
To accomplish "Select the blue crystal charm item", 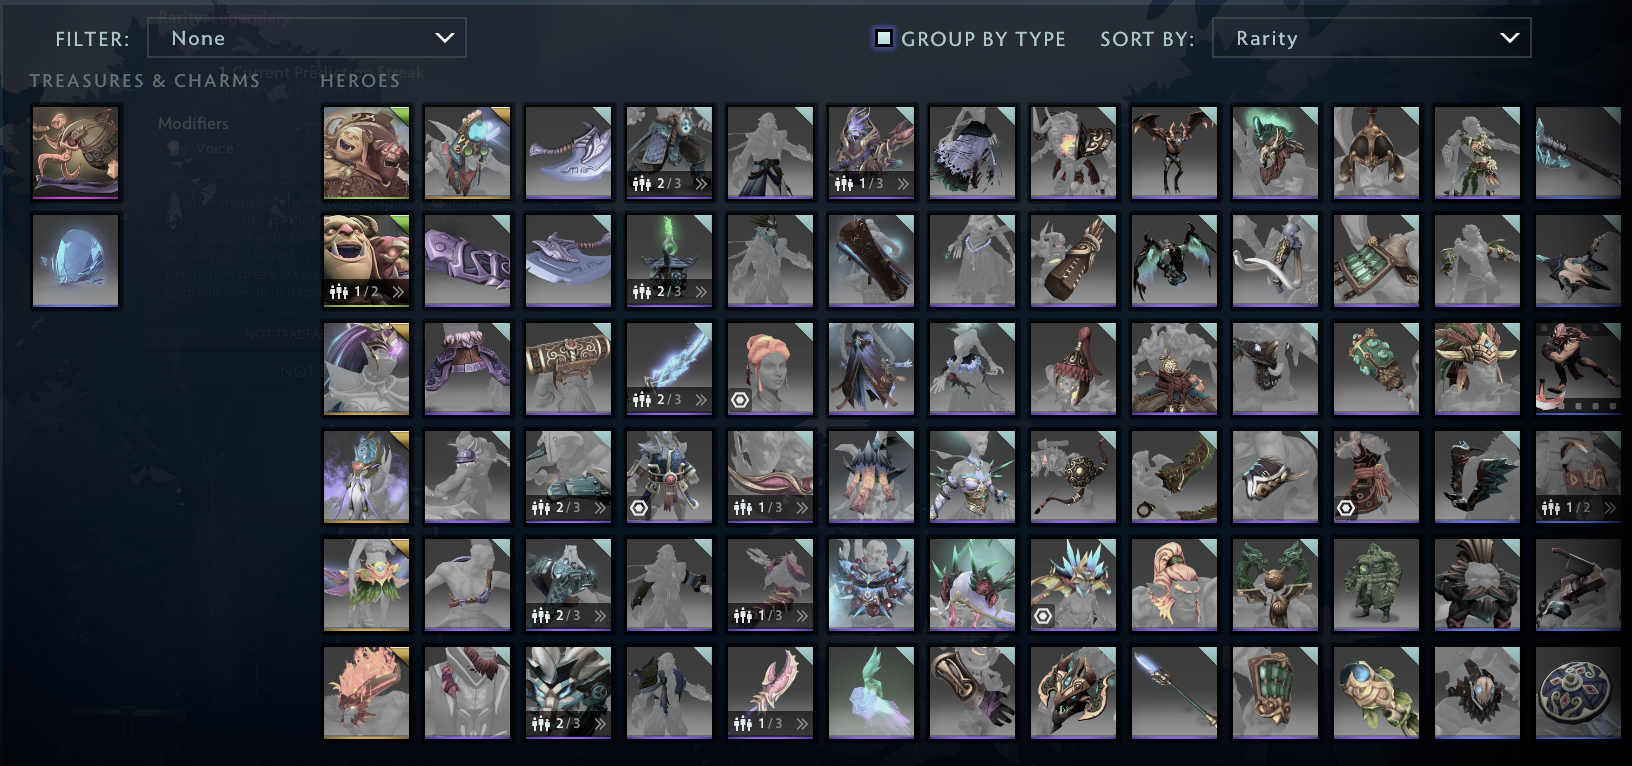I will tap(76, 260).
